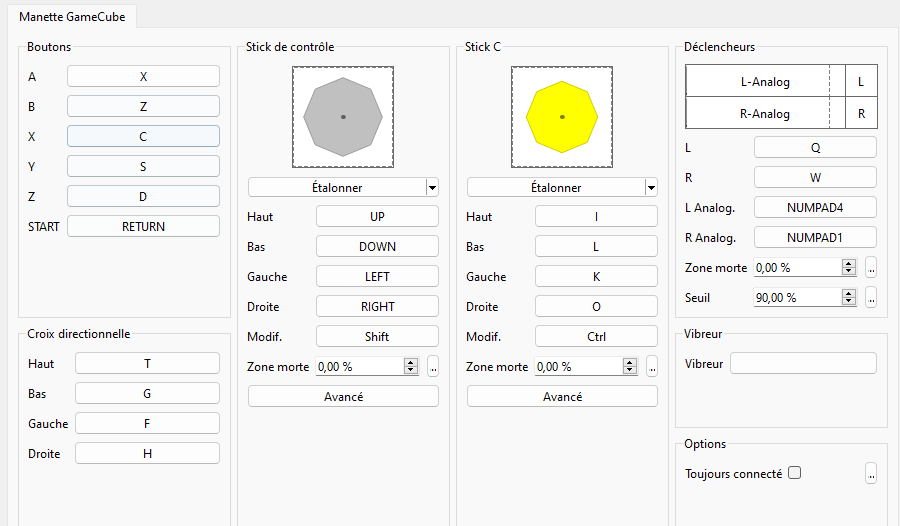Image resolution: width=900 pixels, height=526 pixels.
Task: Click the gray control stick octagon preview
Action: tap(343, 117)
